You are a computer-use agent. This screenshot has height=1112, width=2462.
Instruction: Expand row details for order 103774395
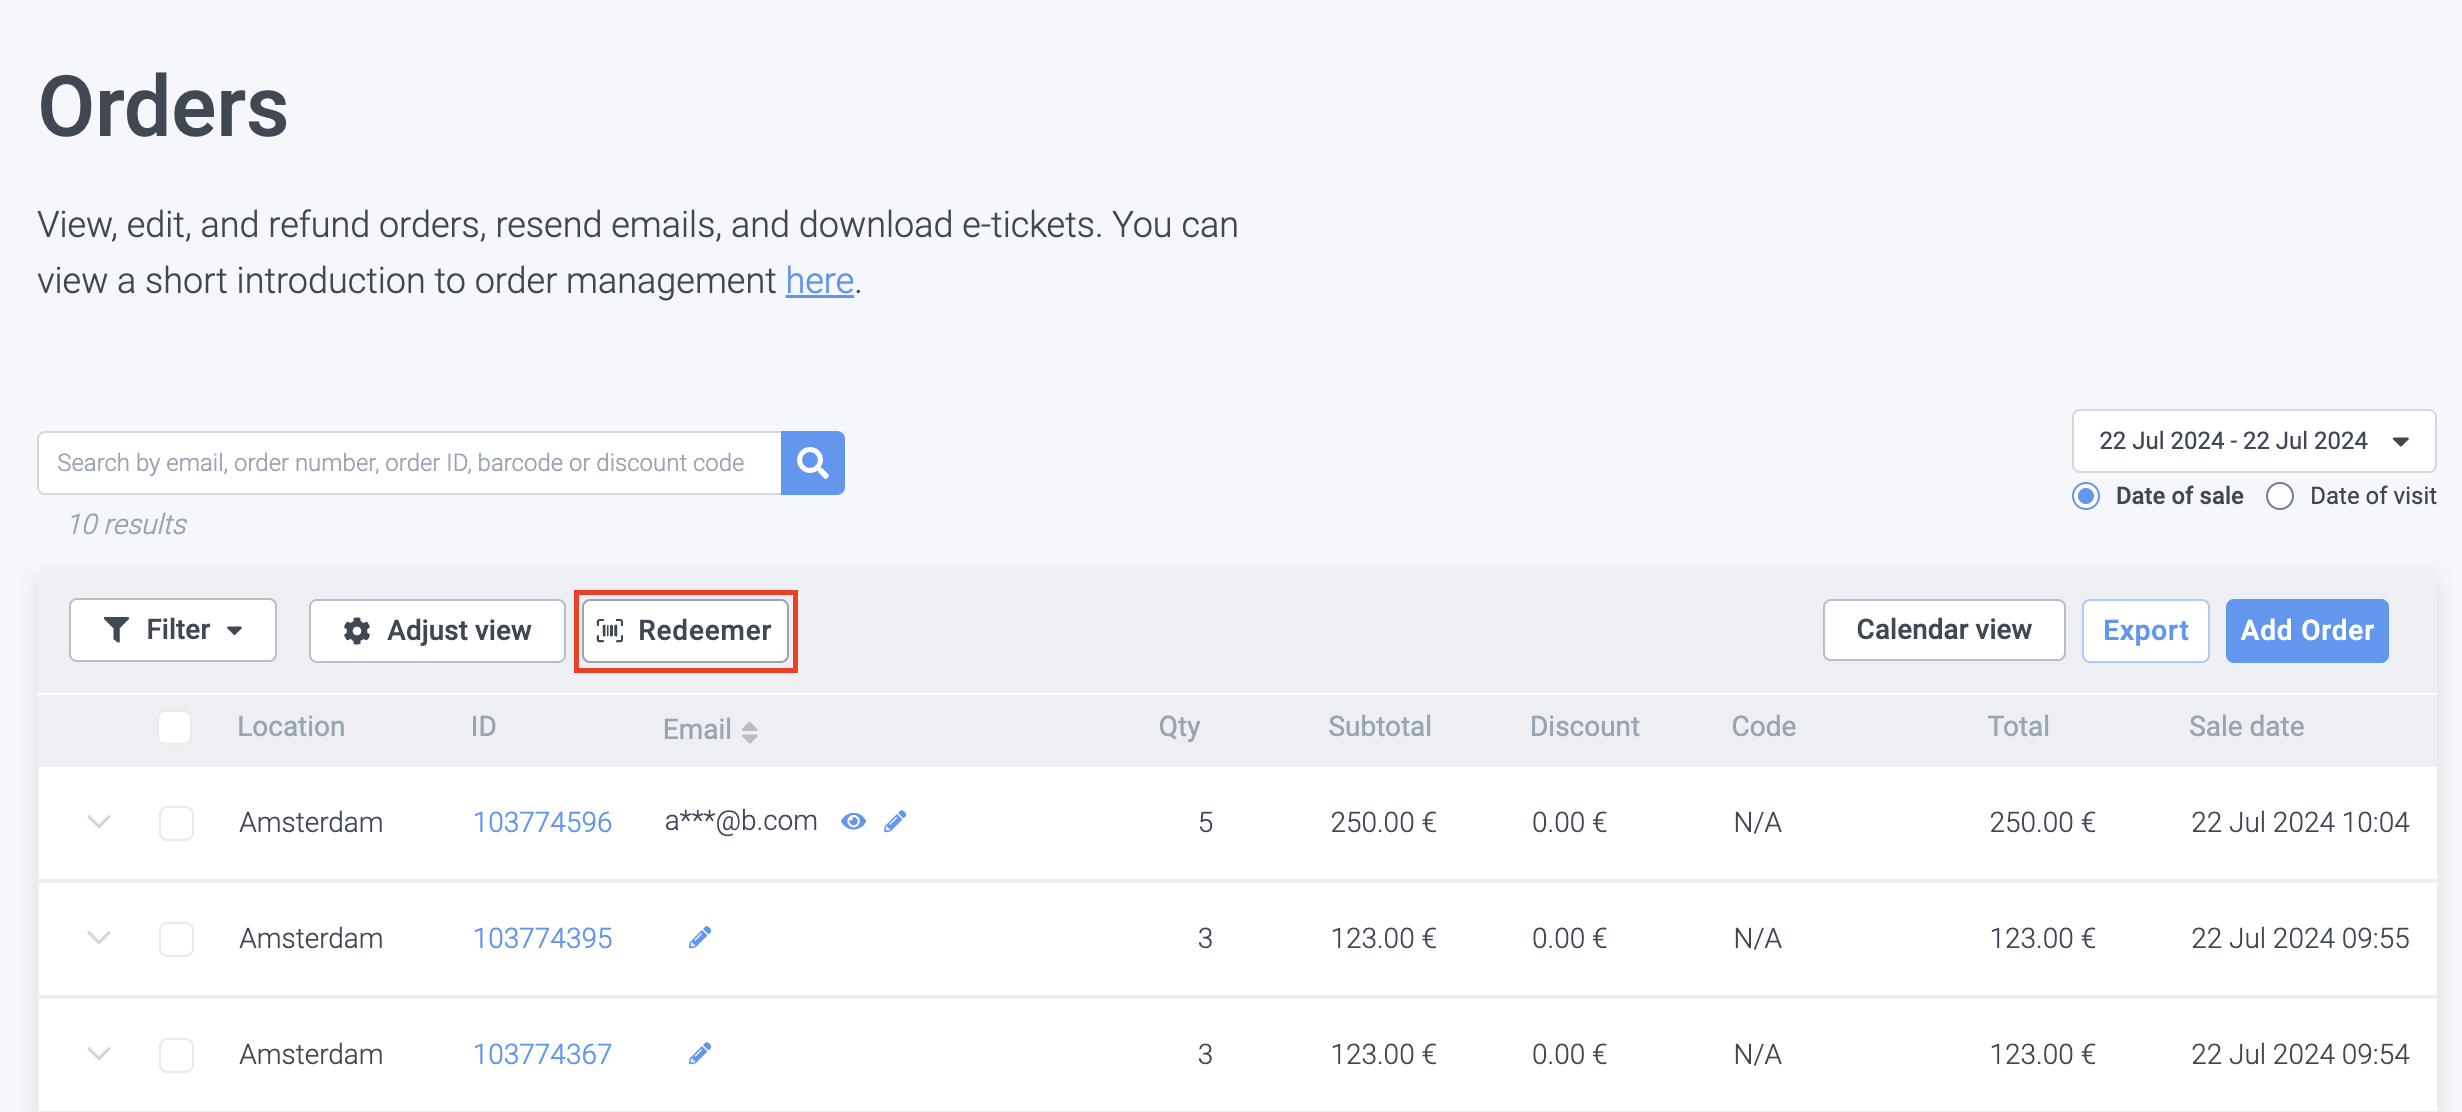(99, 938)
